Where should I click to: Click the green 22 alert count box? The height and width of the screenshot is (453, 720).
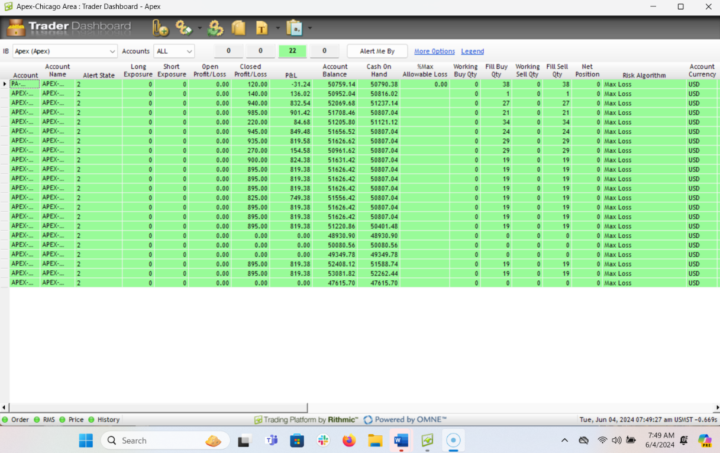(292, 51)
